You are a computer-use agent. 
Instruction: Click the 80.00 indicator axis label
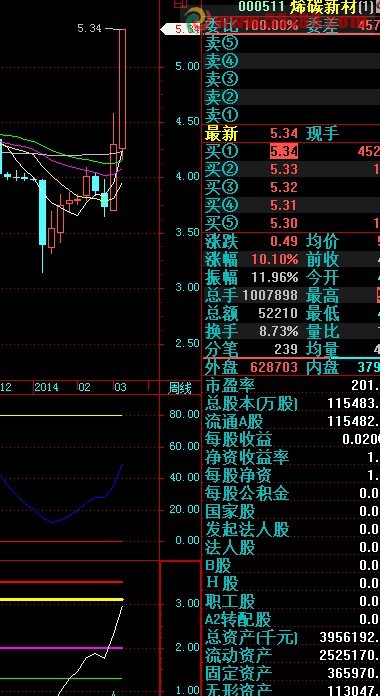[x=185, y=414]
